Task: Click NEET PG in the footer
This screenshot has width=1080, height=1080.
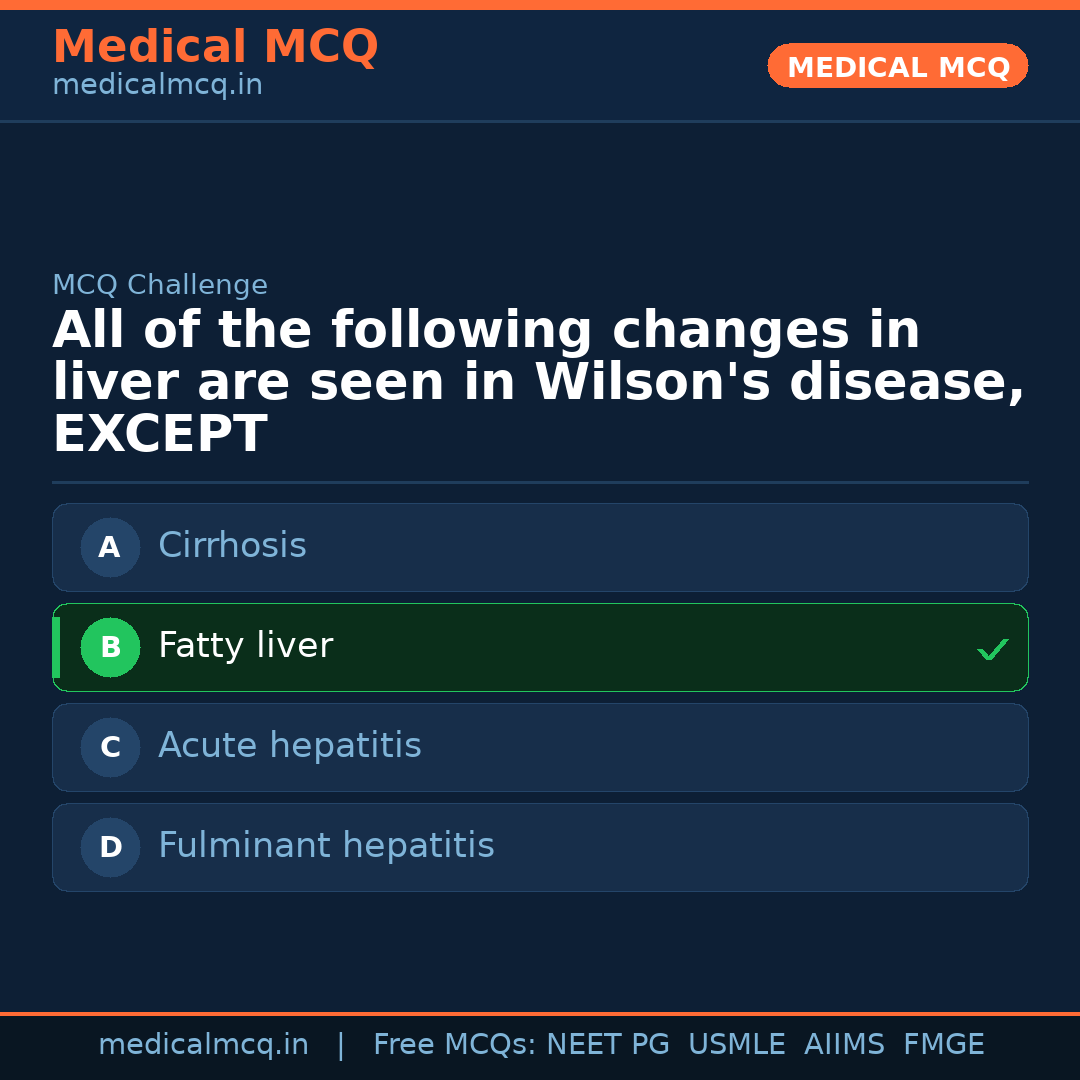Action: pos(608,1045)
